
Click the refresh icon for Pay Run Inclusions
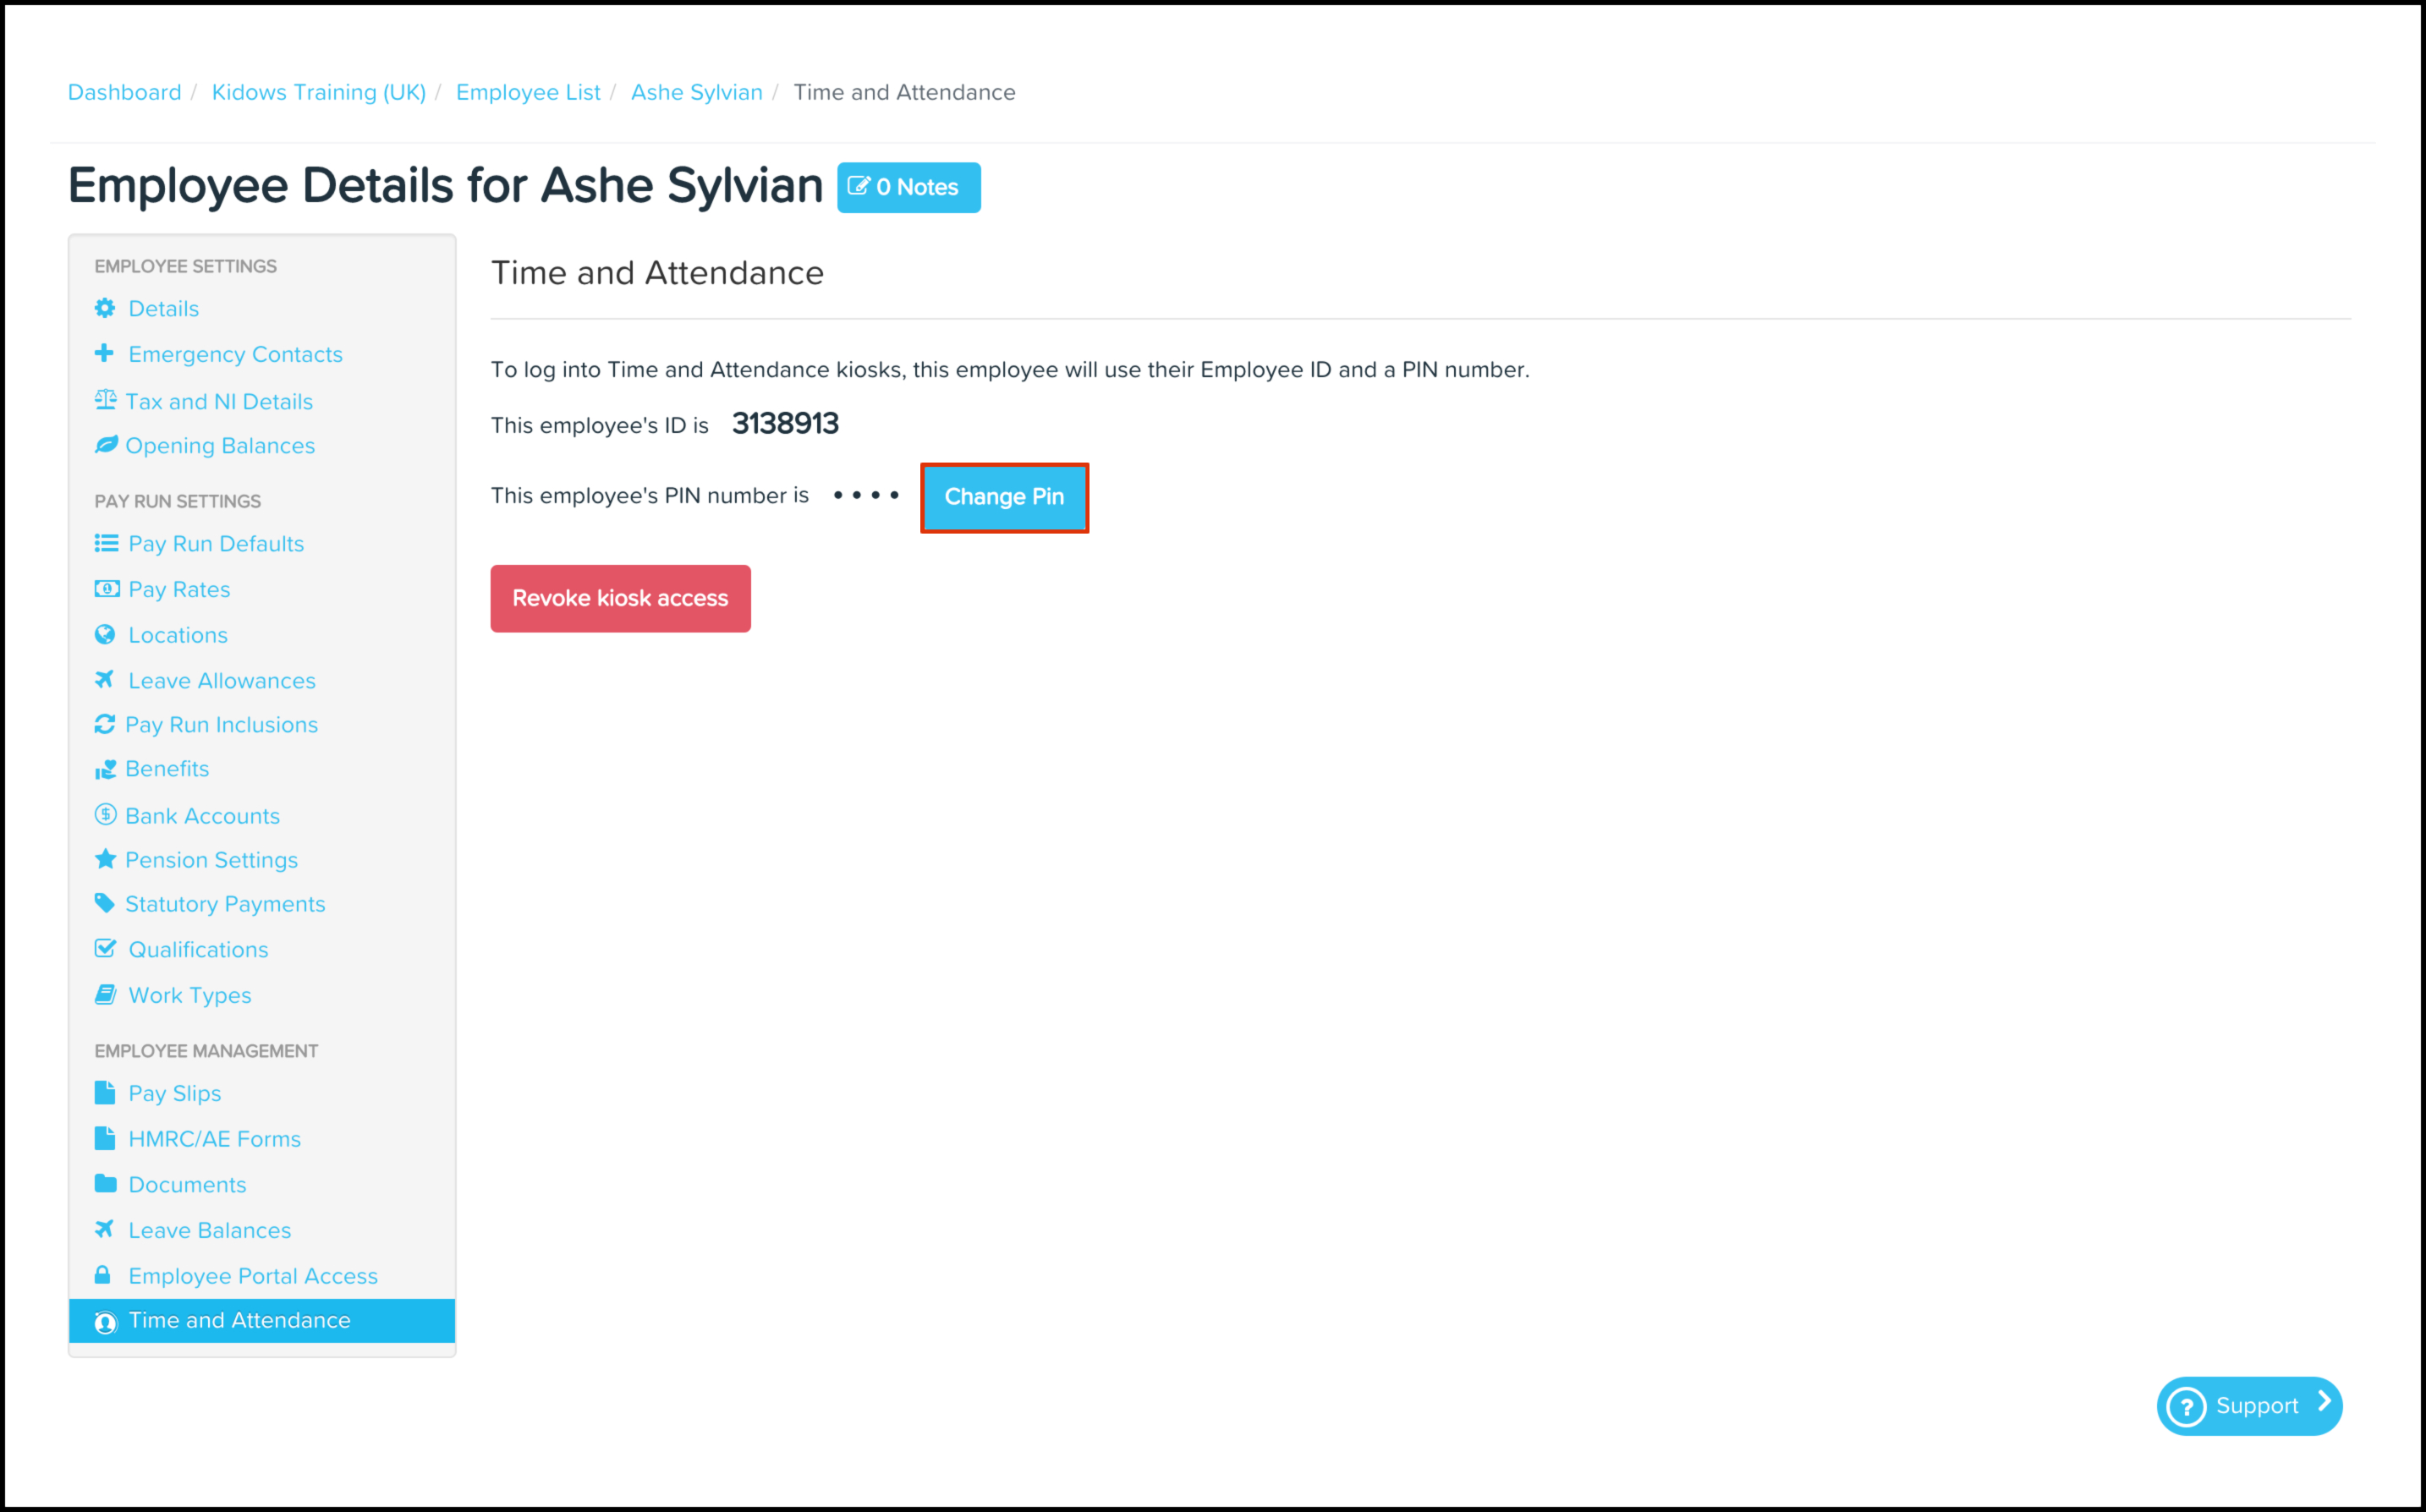point(105,724)
